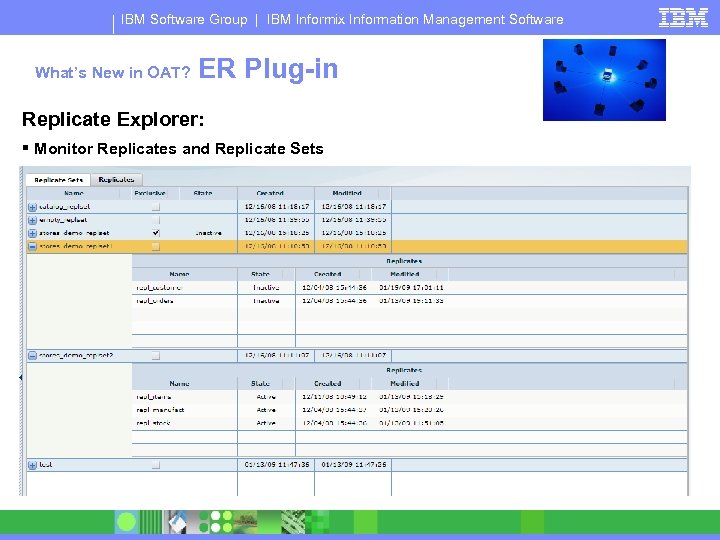Expand the empty_replset row
This screenshot has height=540, width=720.
[32, 220]
